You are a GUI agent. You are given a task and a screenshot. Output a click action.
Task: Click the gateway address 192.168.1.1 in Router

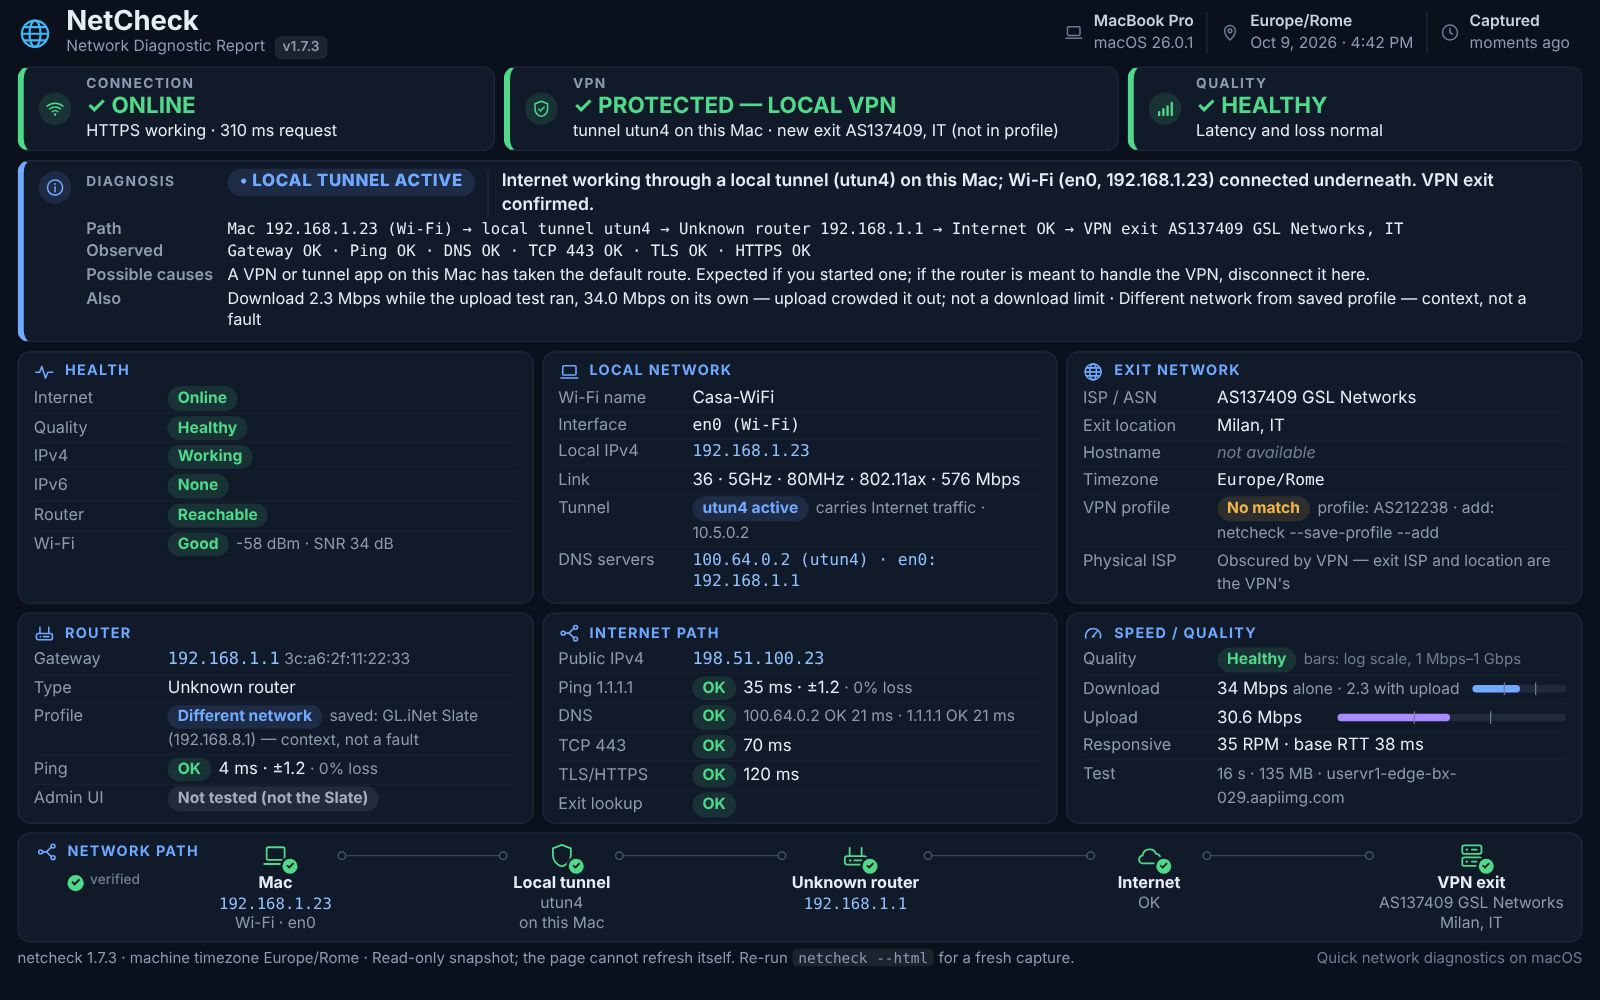point(223,659)
